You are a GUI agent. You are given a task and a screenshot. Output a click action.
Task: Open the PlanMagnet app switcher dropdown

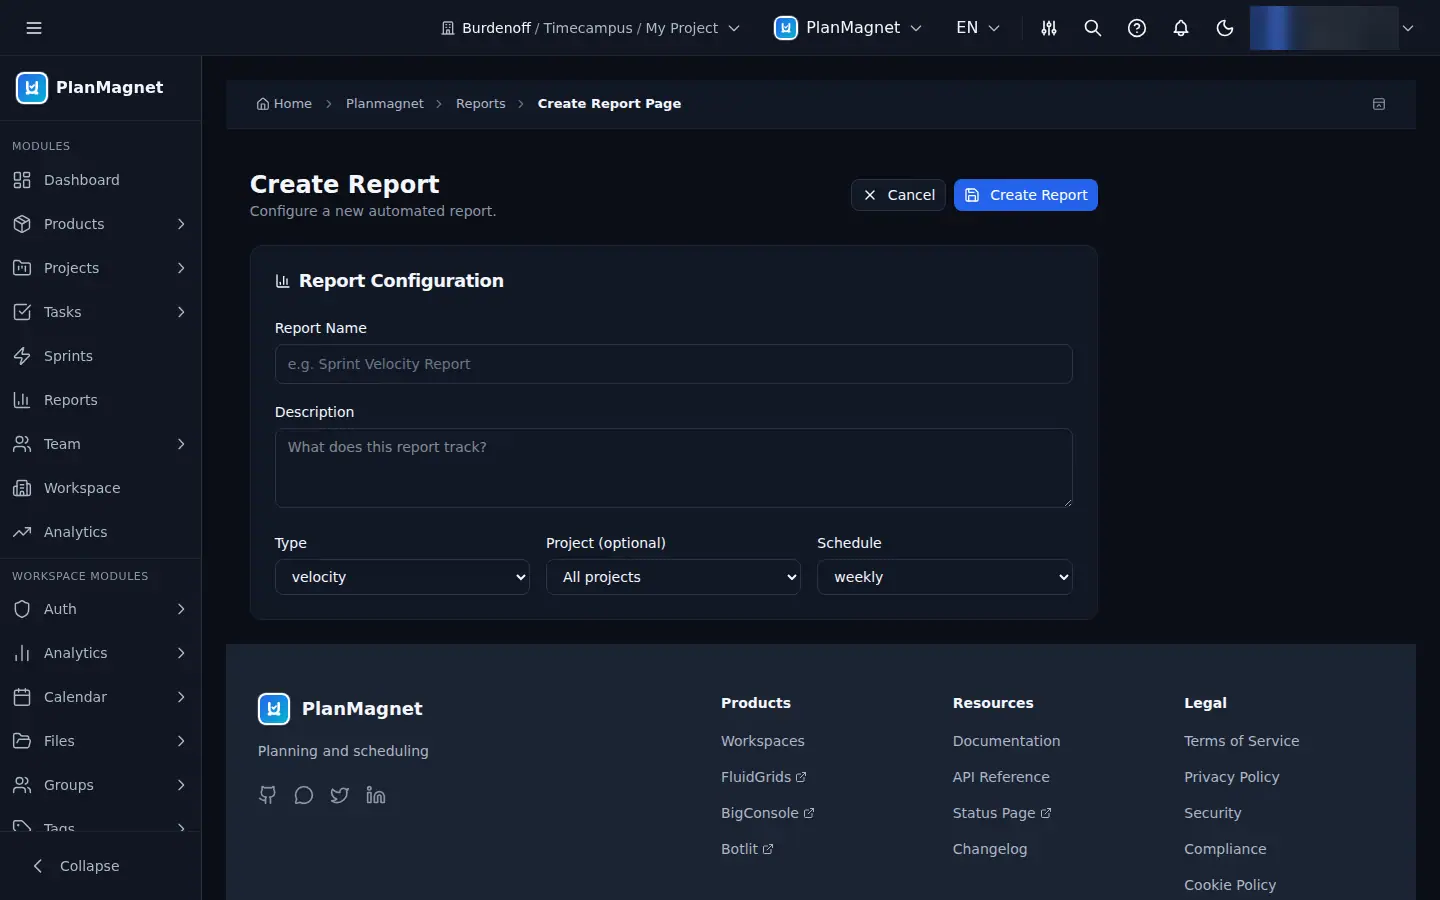click(848, 28)
